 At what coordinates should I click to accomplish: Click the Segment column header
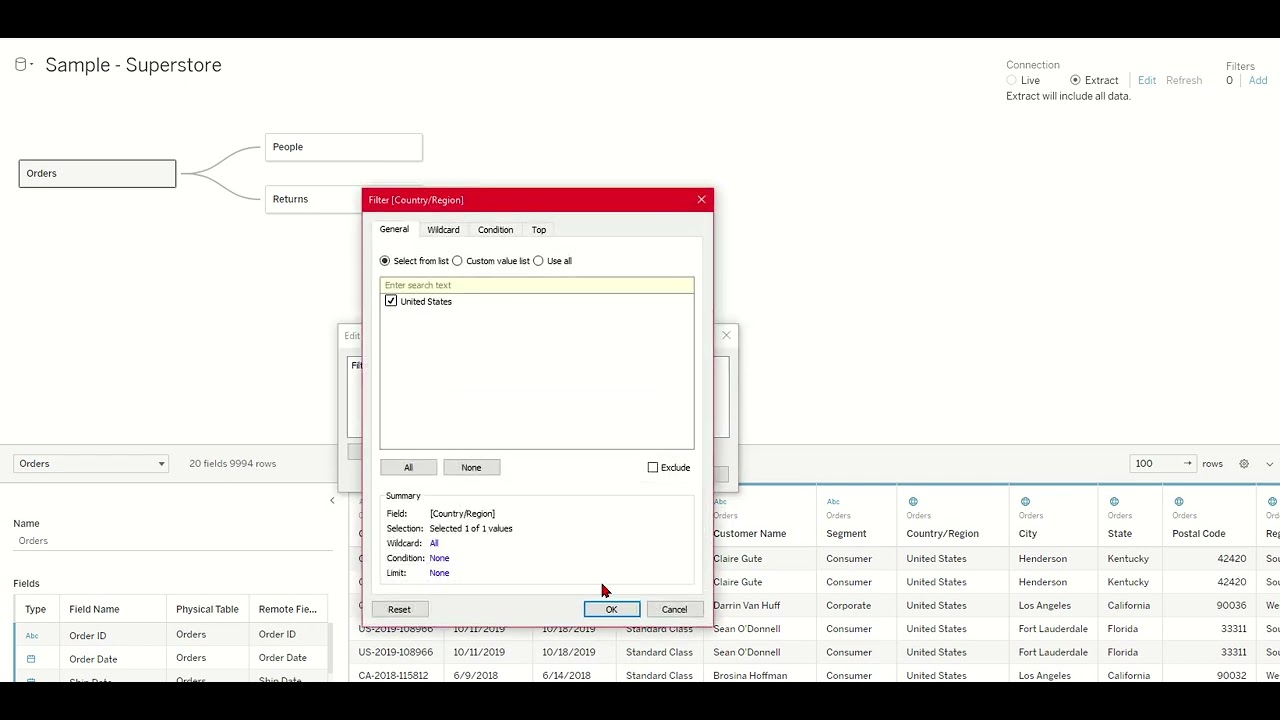pyautogui.click(x=846, y=534)
